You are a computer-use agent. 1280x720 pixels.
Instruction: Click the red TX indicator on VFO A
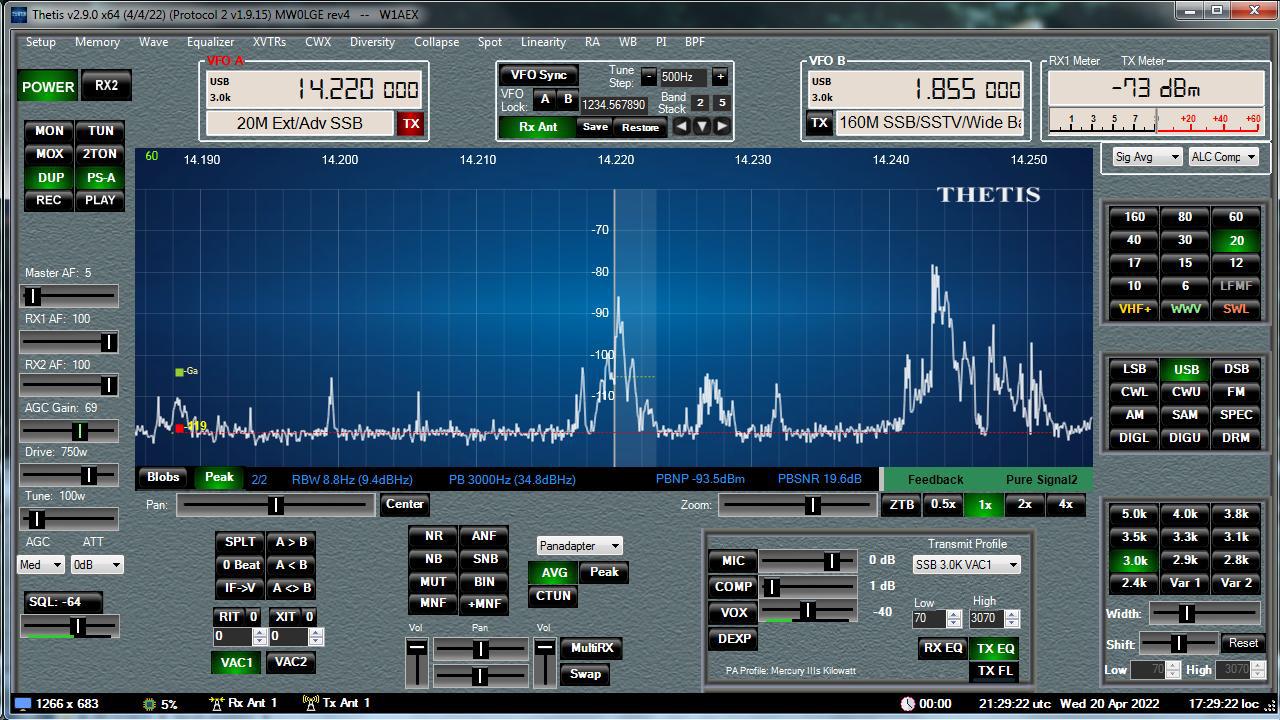click(x=411, y=123)
